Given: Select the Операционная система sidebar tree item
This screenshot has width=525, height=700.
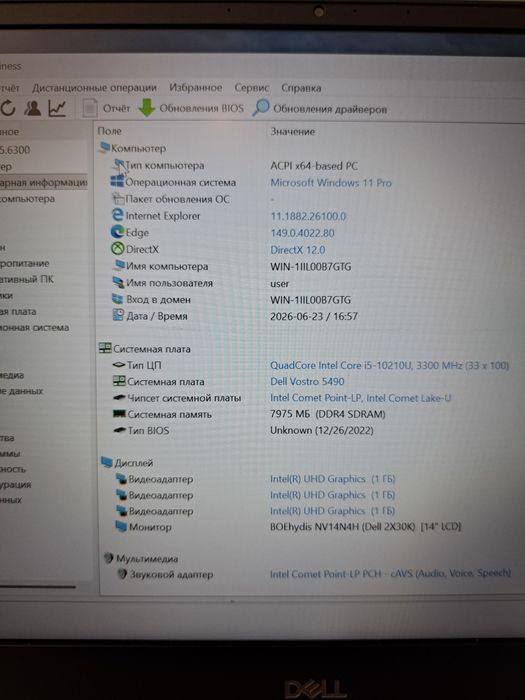Looking at the screenshot, I should coord(34,328).
